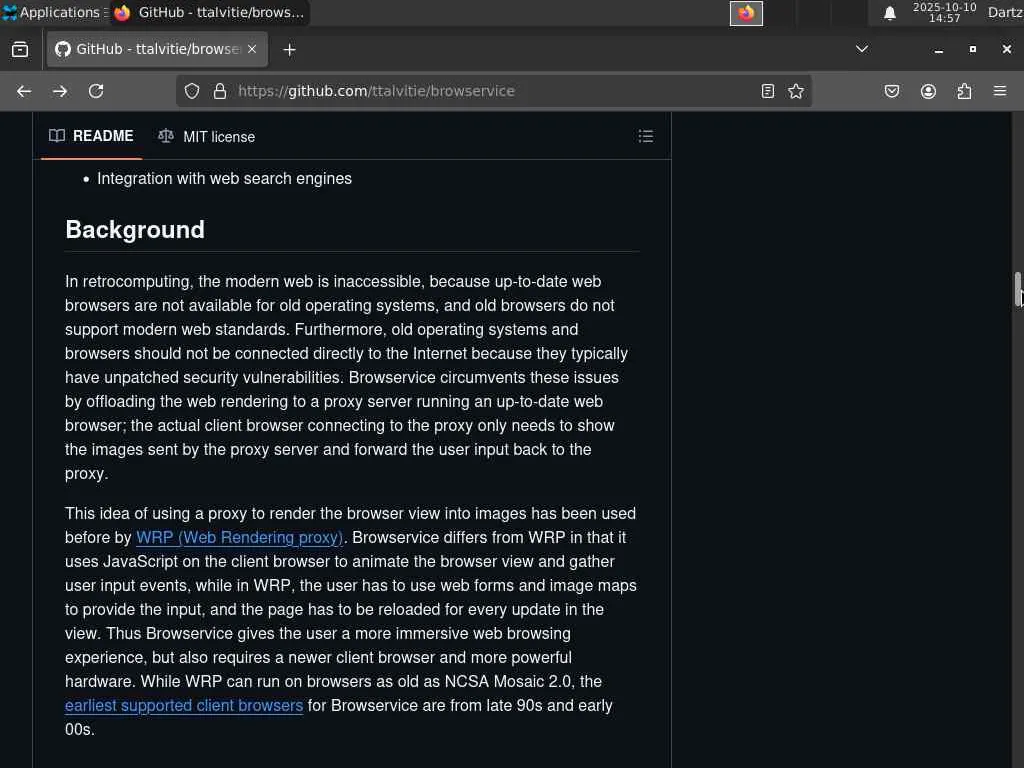Open the README outline list icon
1024x768 pixels.
tap(646, 136)
